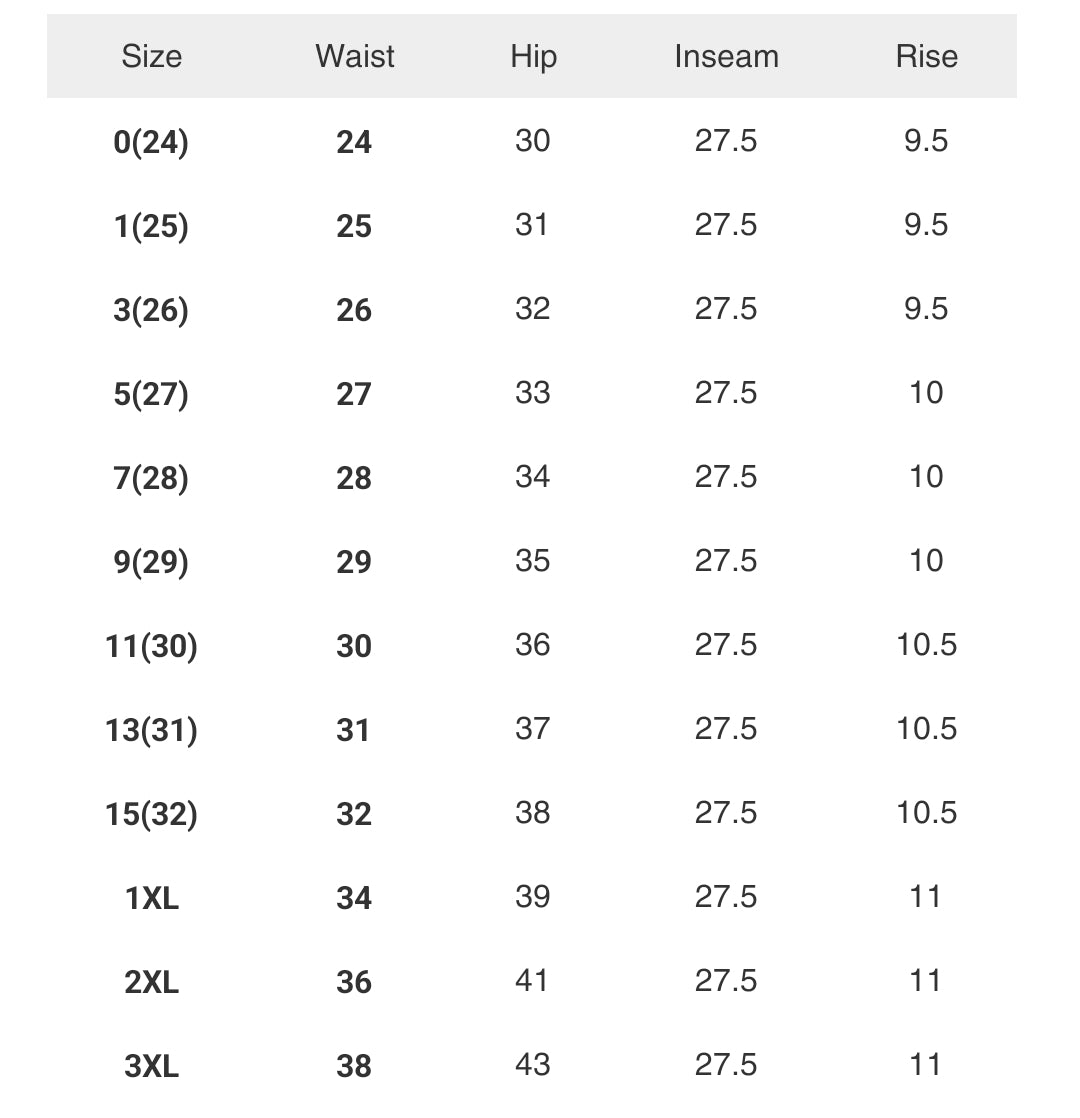
Task: Click the Size column header
Action: click(152, 56)
